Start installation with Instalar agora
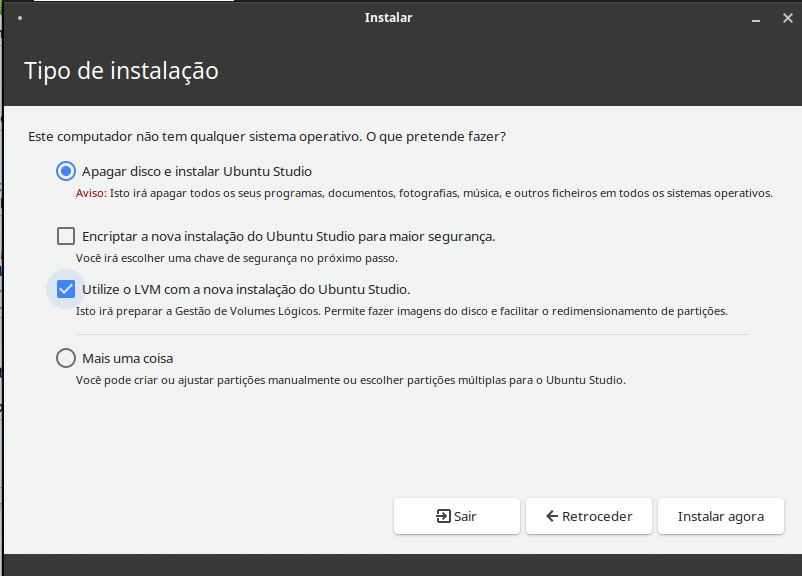802x576 pixels. pos(721,516)
